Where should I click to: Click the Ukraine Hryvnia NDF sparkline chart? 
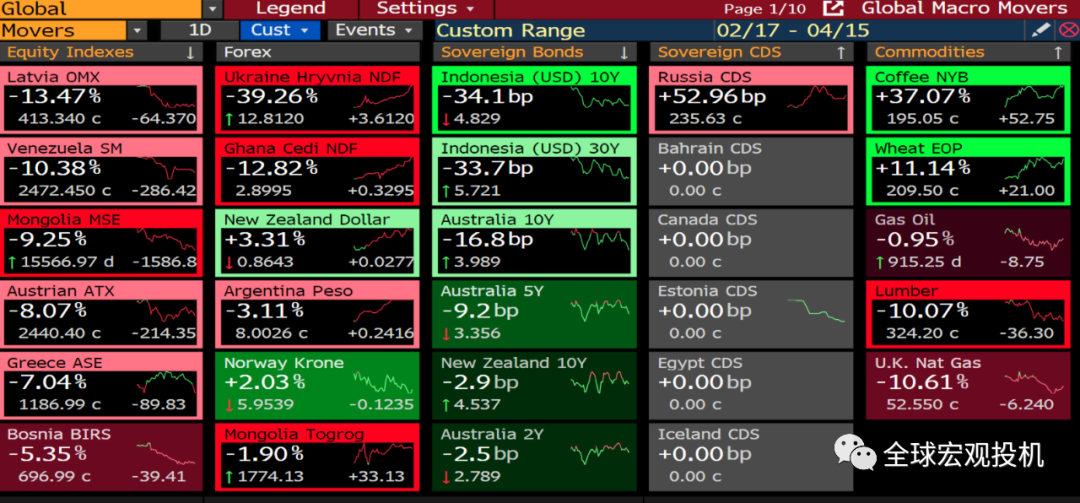click(382, 97)
